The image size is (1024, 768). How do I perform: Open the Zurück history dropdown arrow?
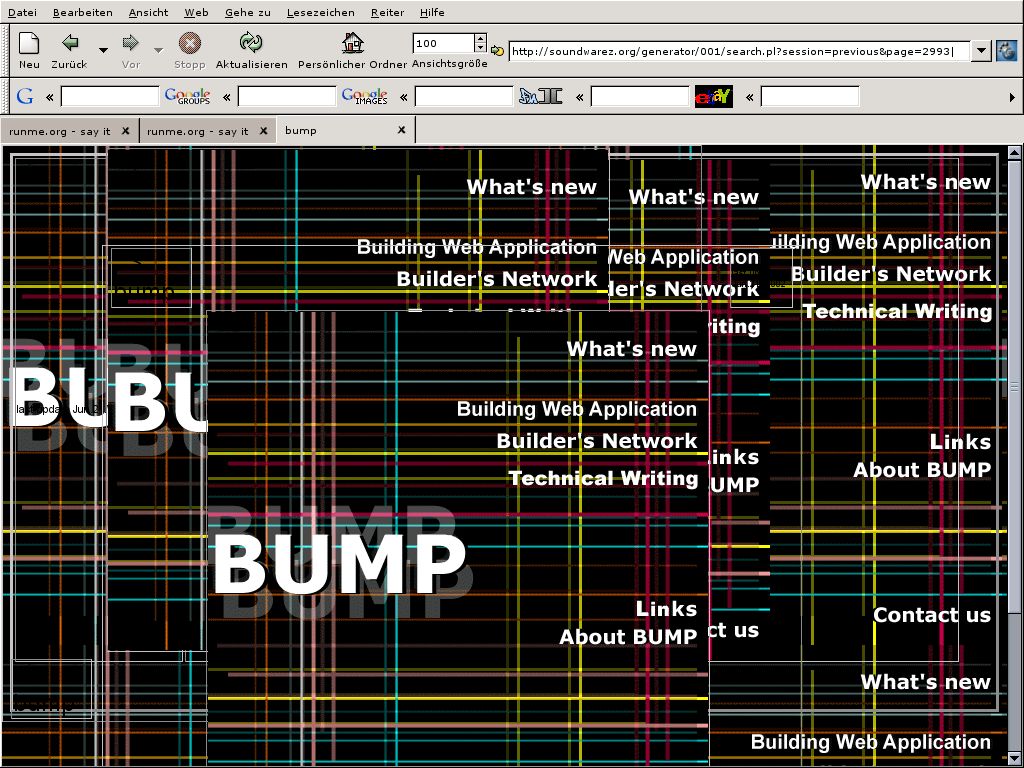pyautogui.click(x=103, y=50)
